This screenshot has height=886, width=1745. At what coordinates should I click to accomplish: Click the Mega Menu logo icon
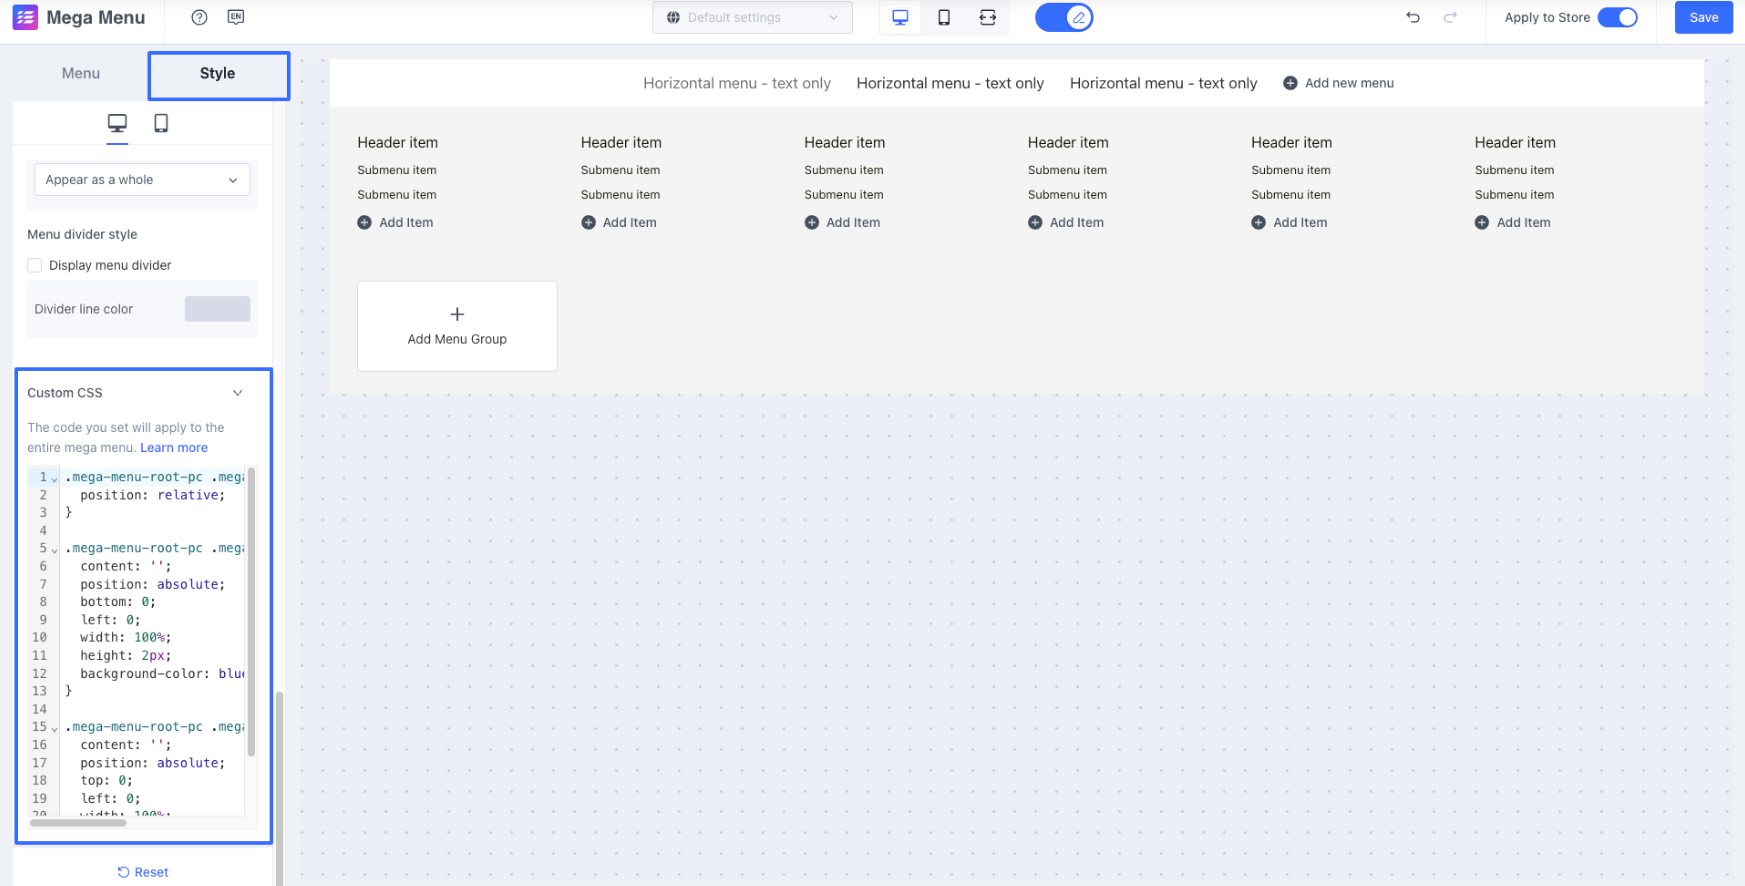[25, 17]
